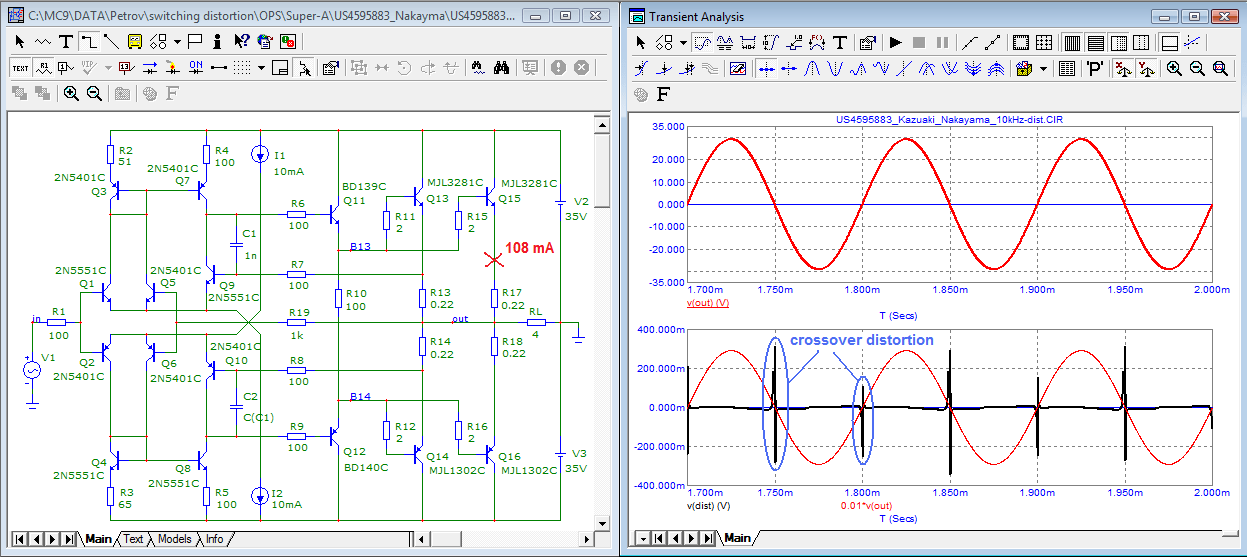Select text tool in Transient Analysis toolbar
Viewport: 1247px width, 557px height.
point(839,42)
